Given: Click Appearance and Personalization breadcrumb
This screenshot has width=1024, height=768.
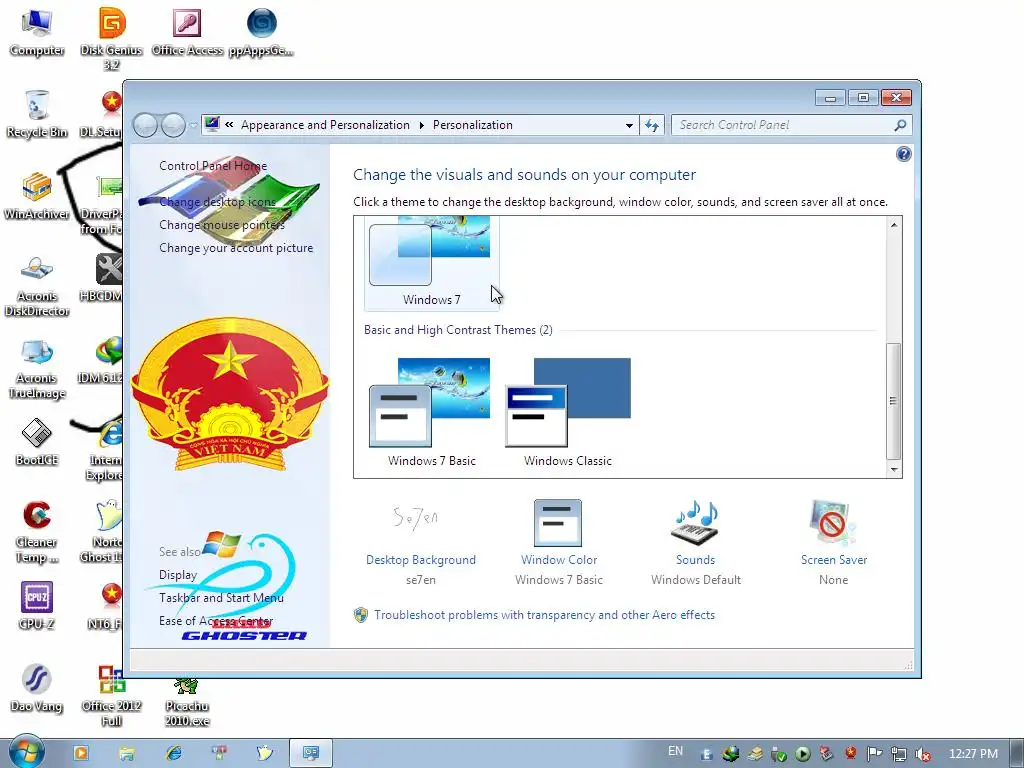Looking at the screenshot, I should [x=325, y=125].
